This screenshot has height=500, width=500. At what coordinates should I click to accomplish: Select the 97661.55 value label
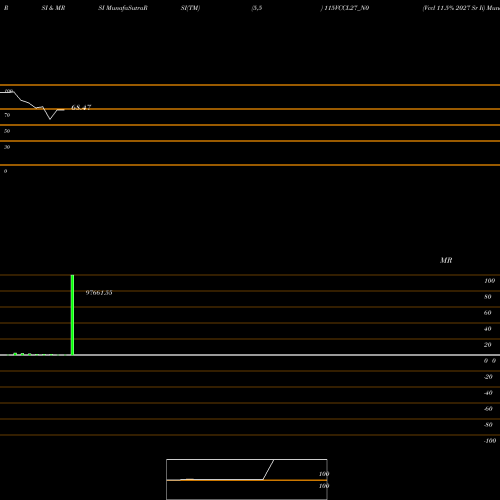click(x=99, y=293)
